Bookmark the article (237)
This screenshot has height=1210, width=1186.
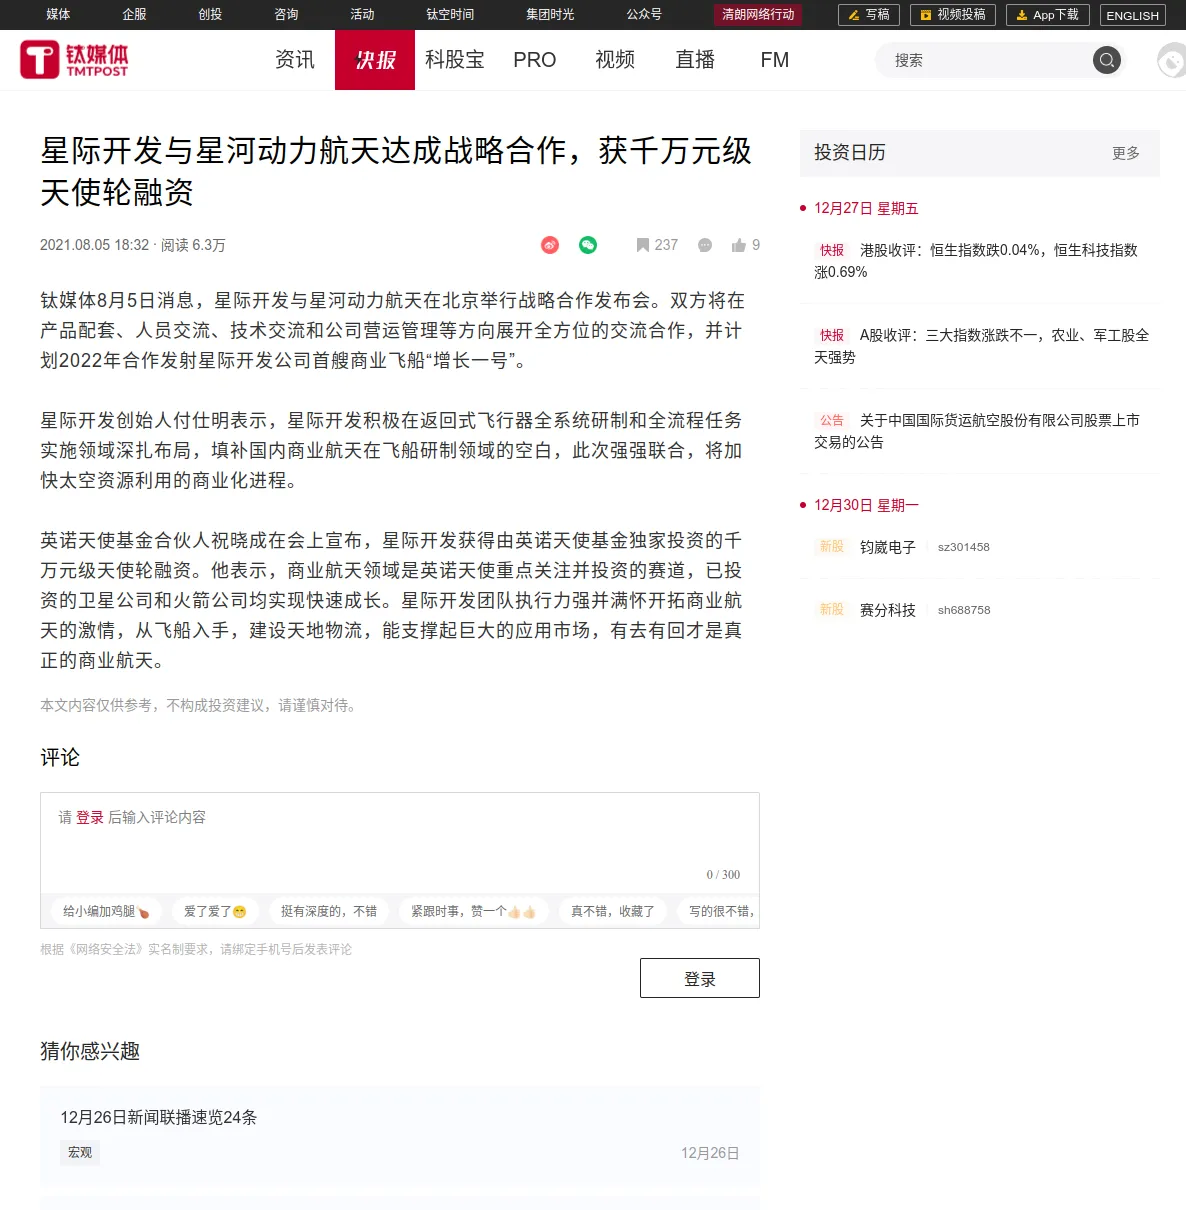click(x=657, y=245)
